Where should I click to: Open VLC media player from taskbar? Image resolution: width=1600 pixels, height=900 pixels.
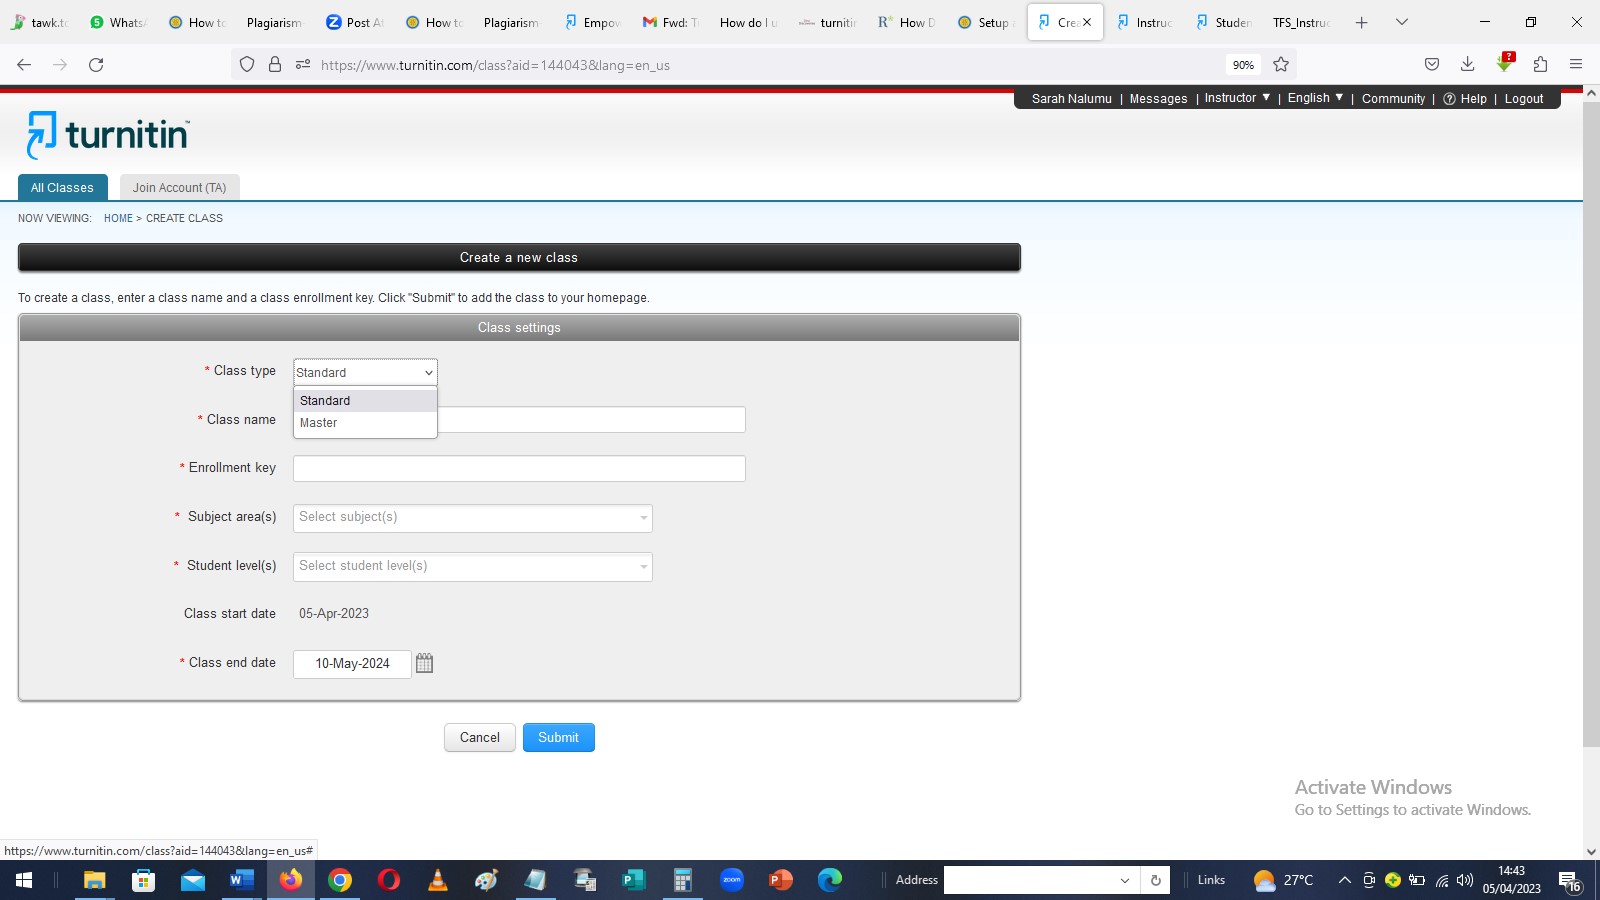(x=438, y=880)
